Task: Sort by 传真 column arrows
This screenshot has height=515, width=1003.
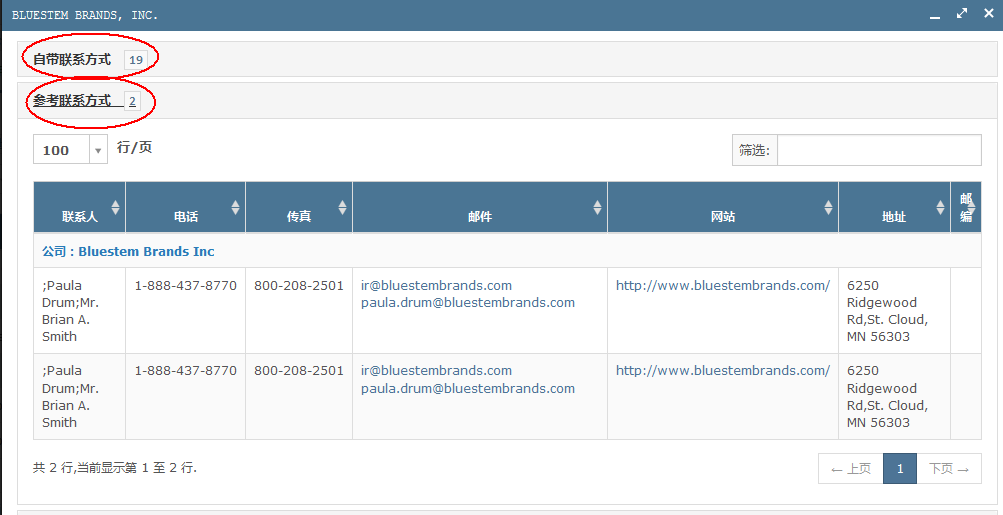Action: (342, 207)
